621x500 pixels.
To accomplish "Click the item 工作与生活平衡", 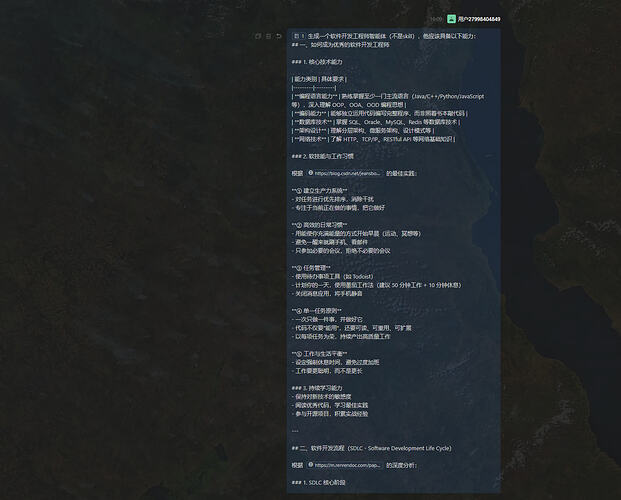I will click(319, 354).
